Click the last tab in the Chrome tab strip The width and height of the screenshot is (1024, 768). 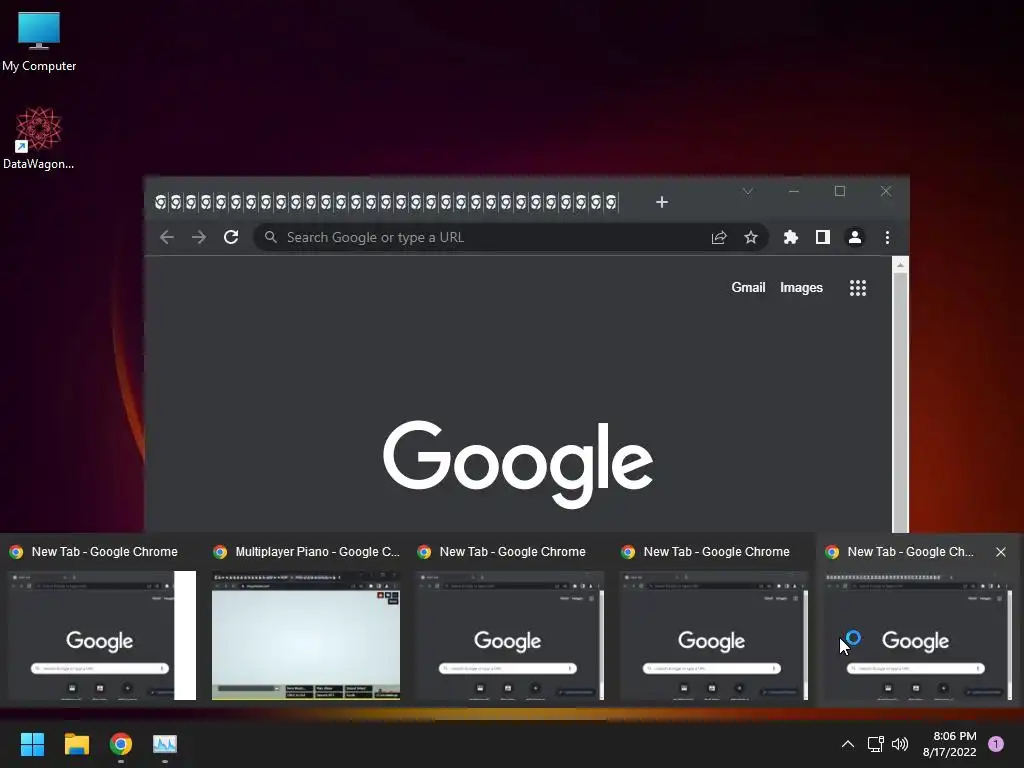(611, 202)
